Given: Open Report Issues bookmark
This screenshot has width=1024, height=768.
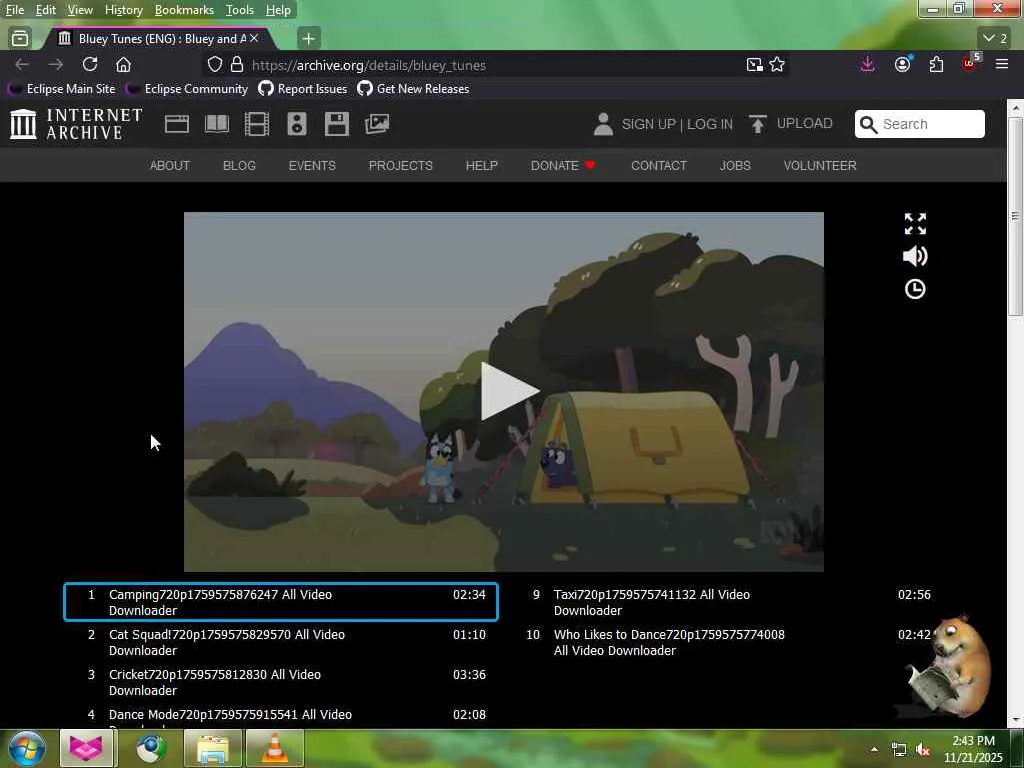Looking at the screenshot, I should point(303,89).
